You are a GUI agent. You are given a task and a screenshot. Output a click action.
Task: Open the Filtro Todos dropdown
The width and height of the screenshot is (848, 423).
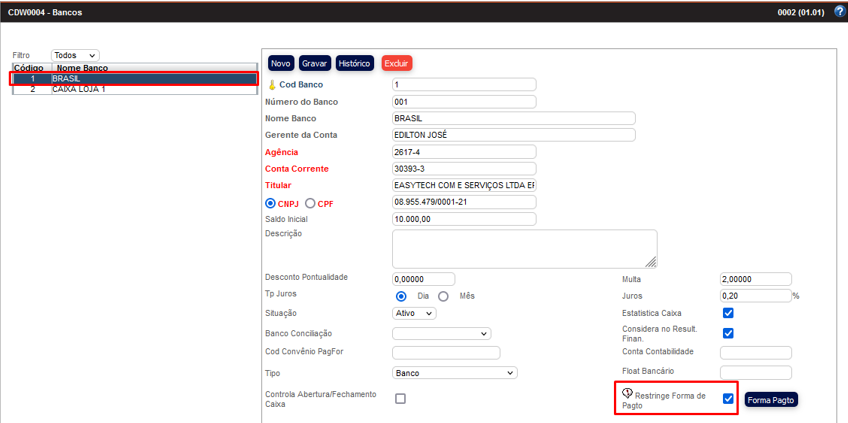tap(75, 56)
